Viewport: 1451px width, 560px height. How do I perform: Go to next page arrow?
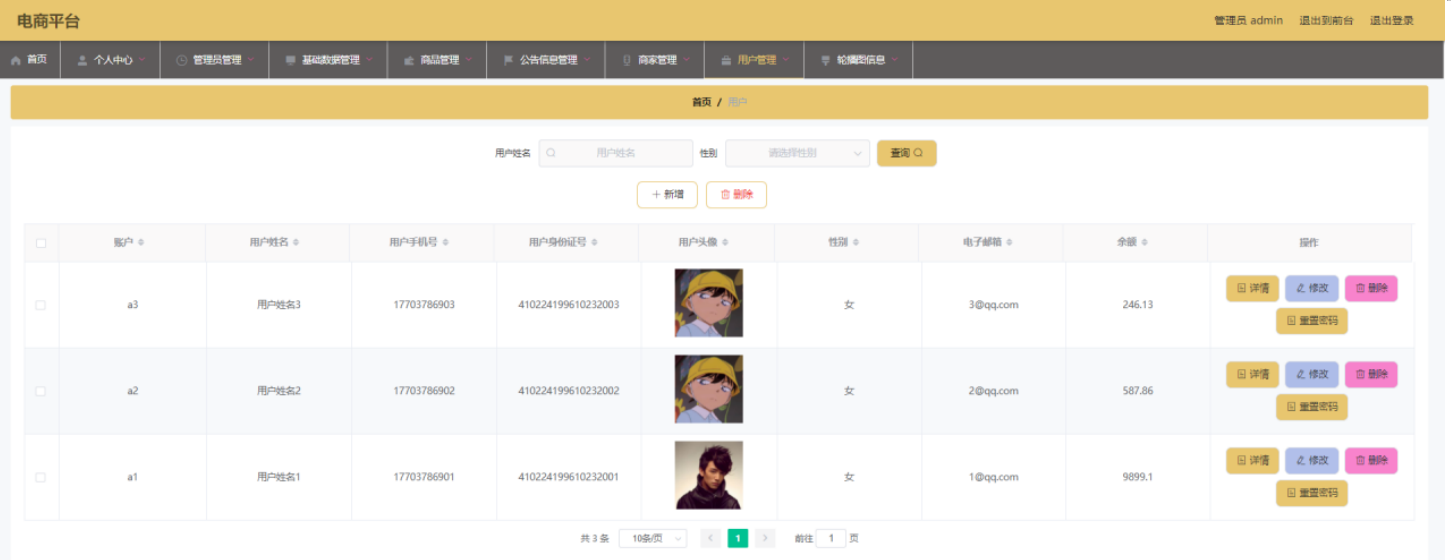[765, 538]
